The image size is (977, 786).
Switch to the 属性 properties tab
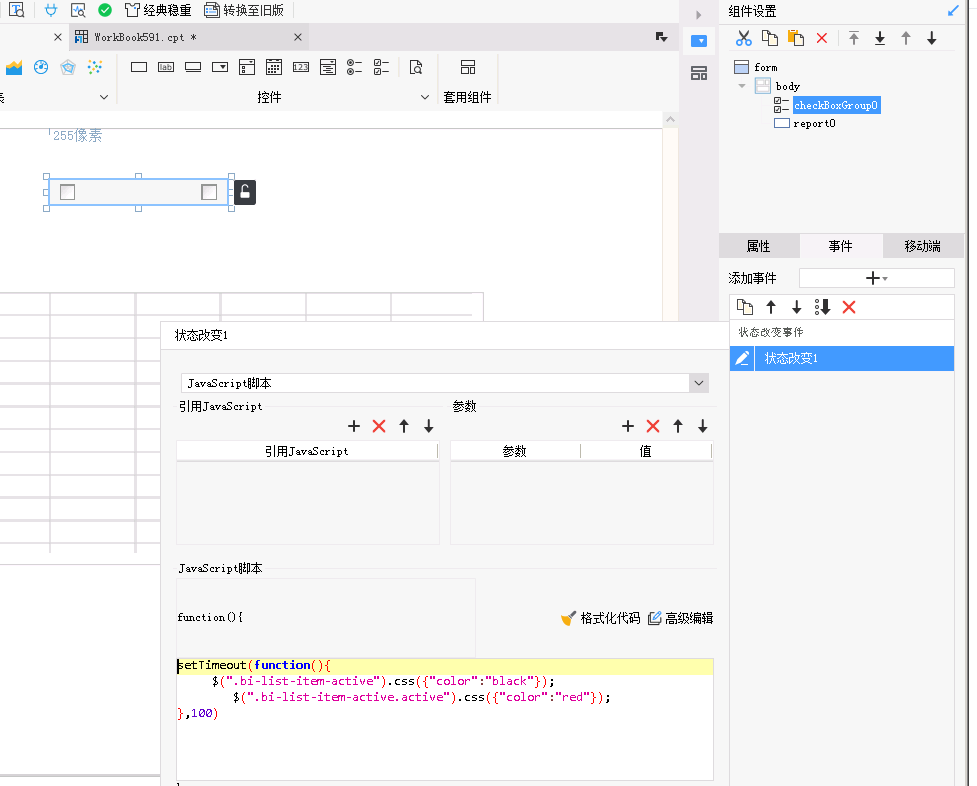(759, 246)
